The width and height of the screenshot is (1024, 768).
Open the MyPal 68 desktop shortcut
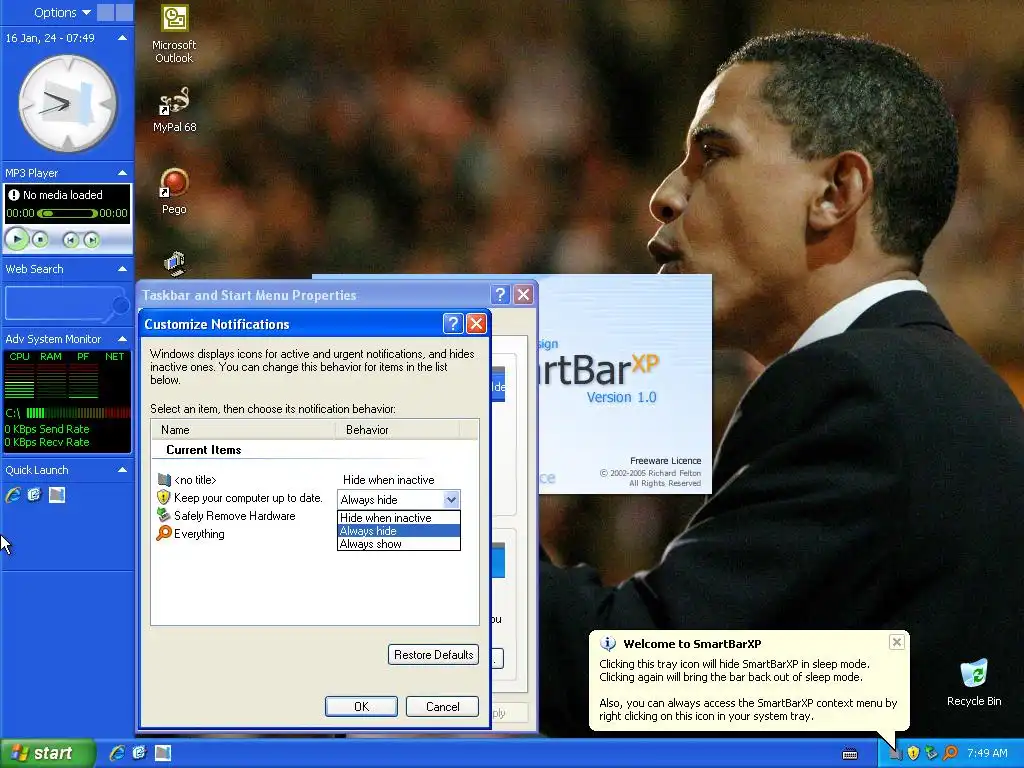click(x=174, y=110)
